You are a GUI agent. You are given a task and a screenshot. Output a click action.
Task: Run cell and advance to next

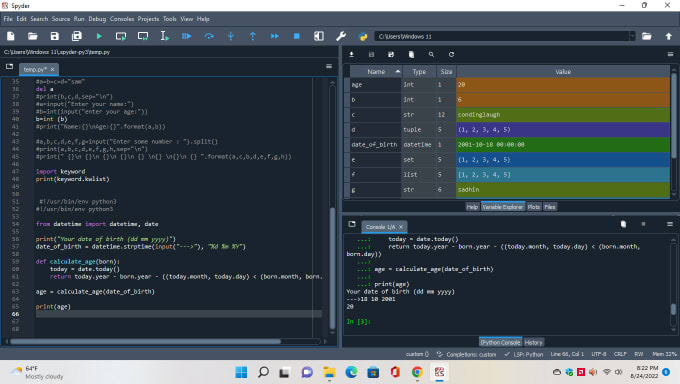coord(143,36)
